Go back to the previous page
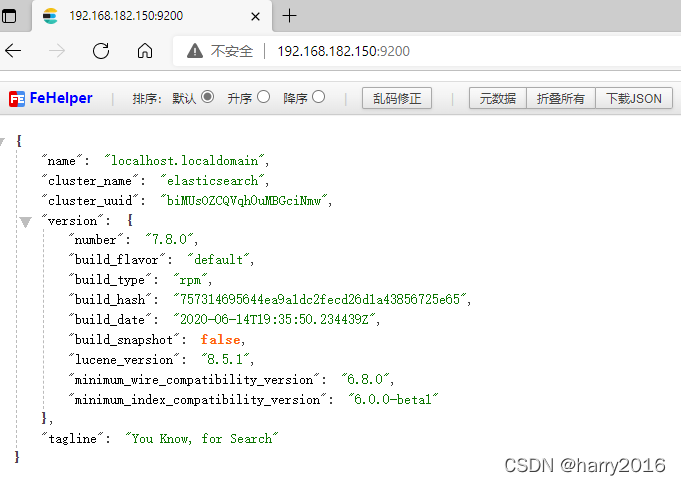Screen dimensions: 681x485 [x=13, y=51]
